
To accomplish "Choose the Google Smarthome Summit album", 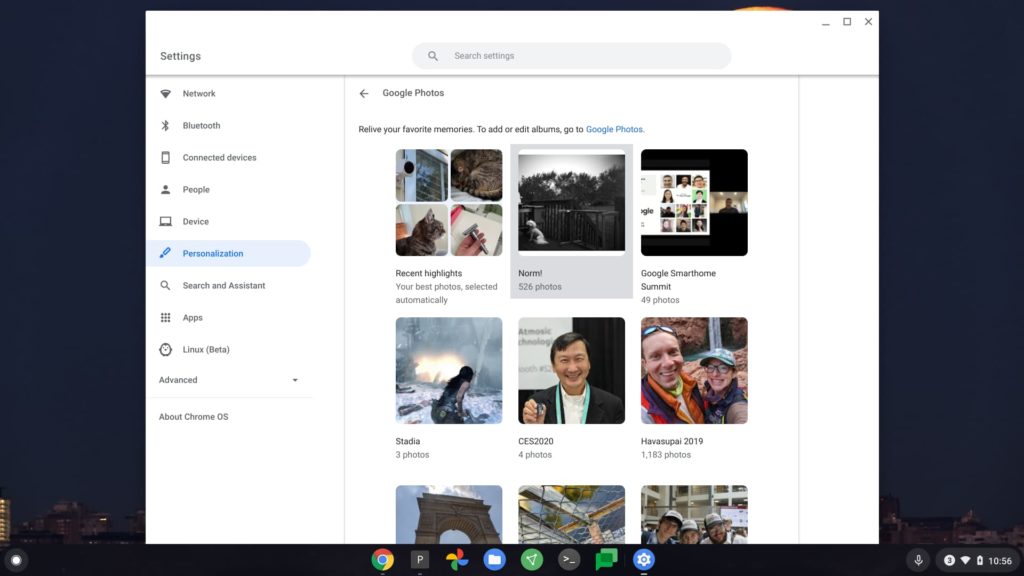I will (x=694, y=202).
